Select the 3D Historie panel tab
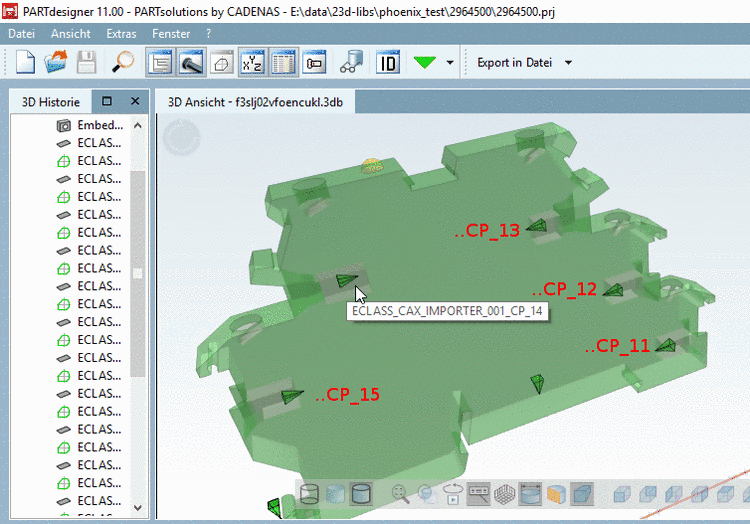Viewport: 750px width, 524px height. 51,102
